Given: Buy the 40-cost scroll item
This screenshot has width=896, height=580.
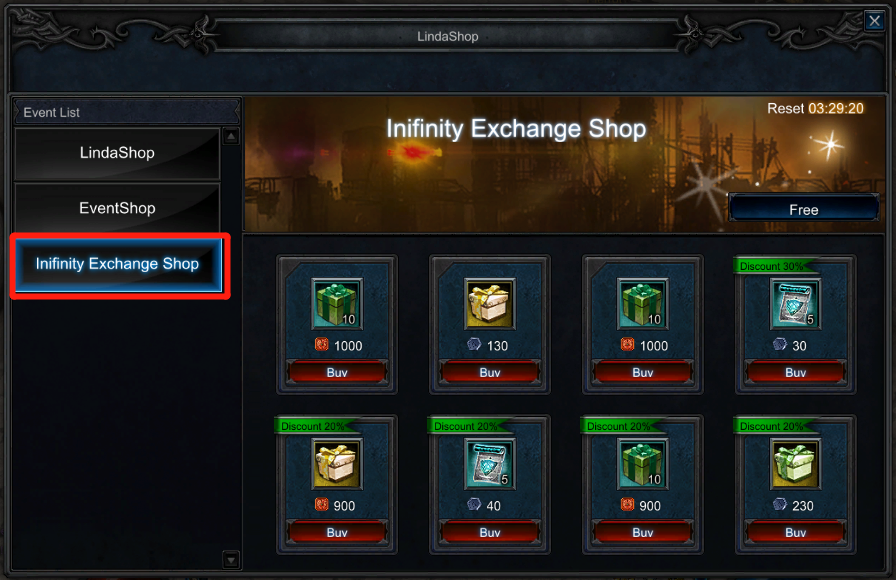Looking at the screenshot, I should click(490, 532).
